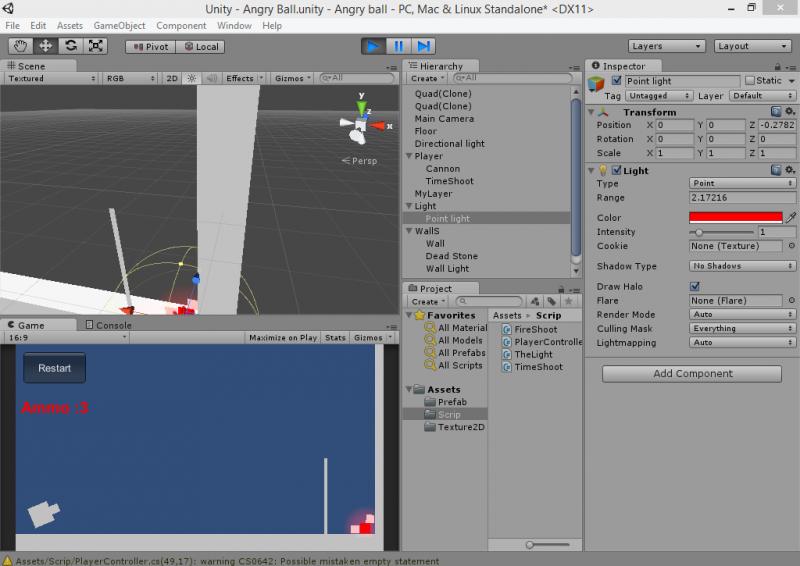Toggle Pivot handle position
The height and width of the screenshot is (566, 800).
point(151,46)
